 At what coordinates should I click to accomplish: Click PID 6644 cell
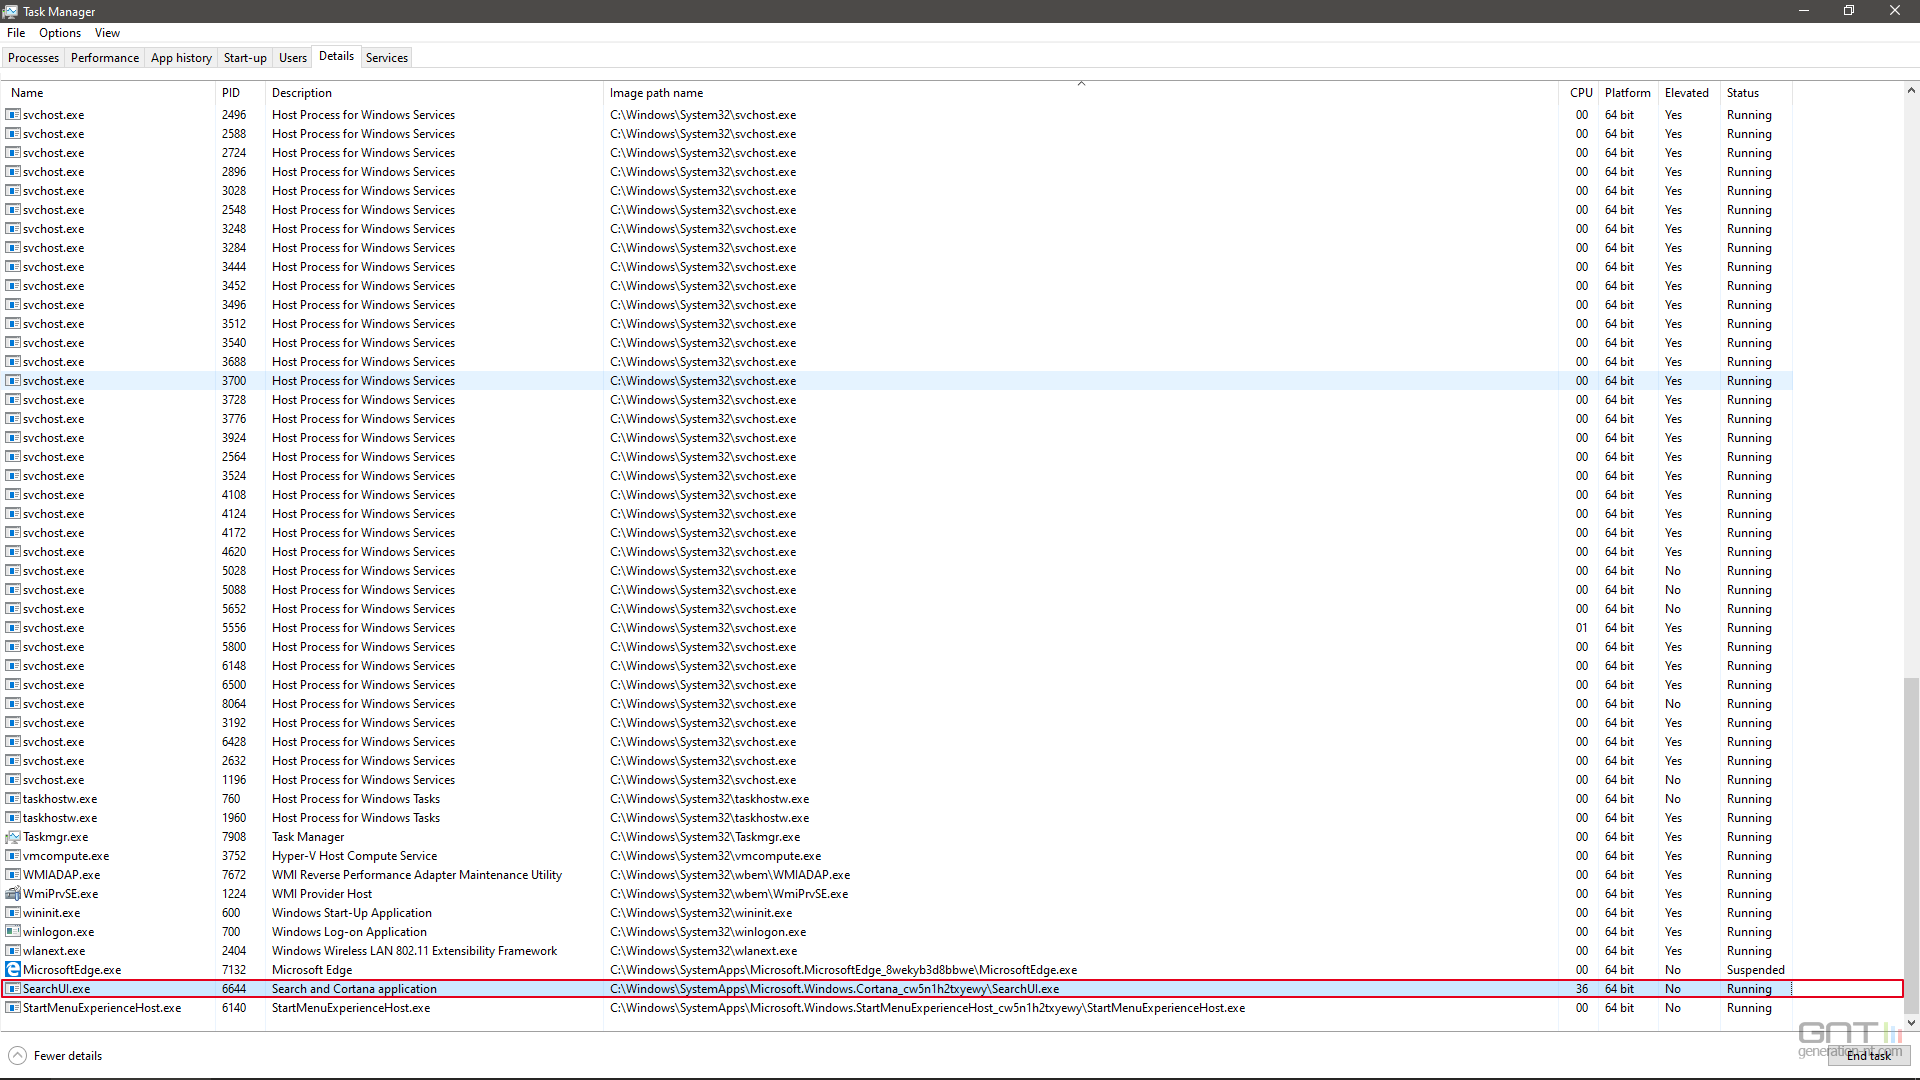(234, 989)
